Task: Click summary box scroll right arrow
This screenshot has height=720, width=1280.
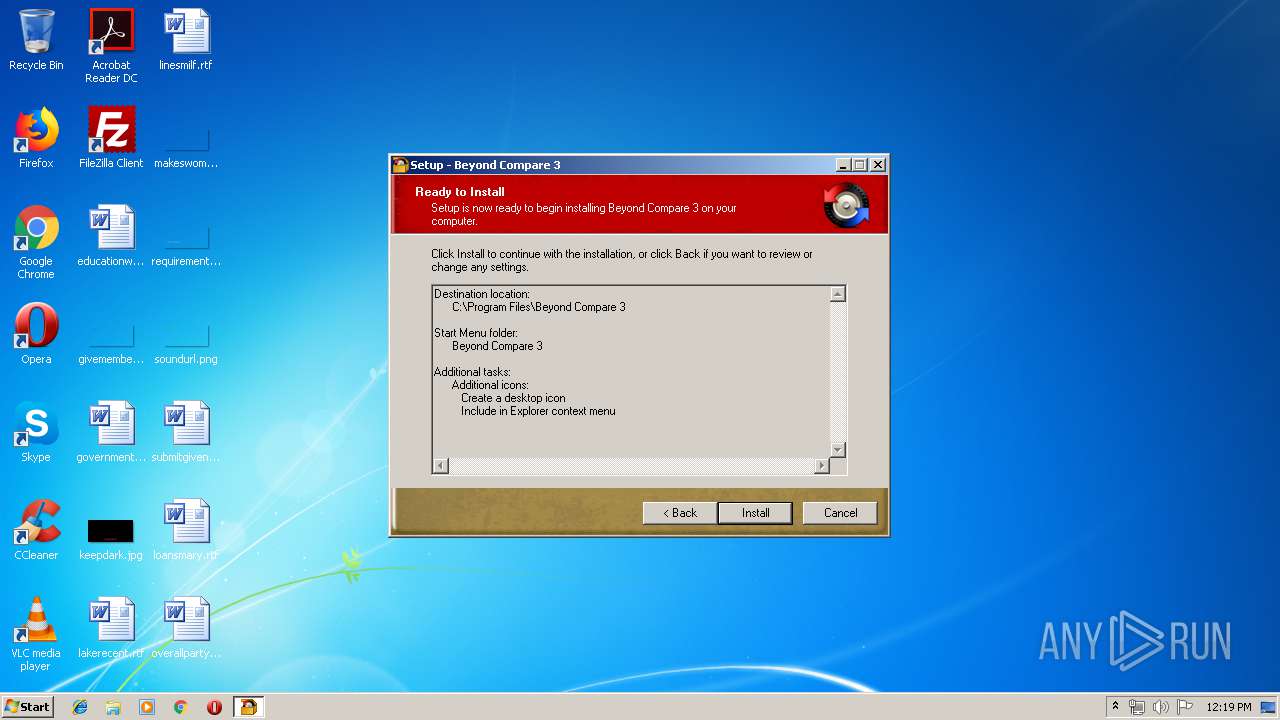Action: (x=822, y=466)
